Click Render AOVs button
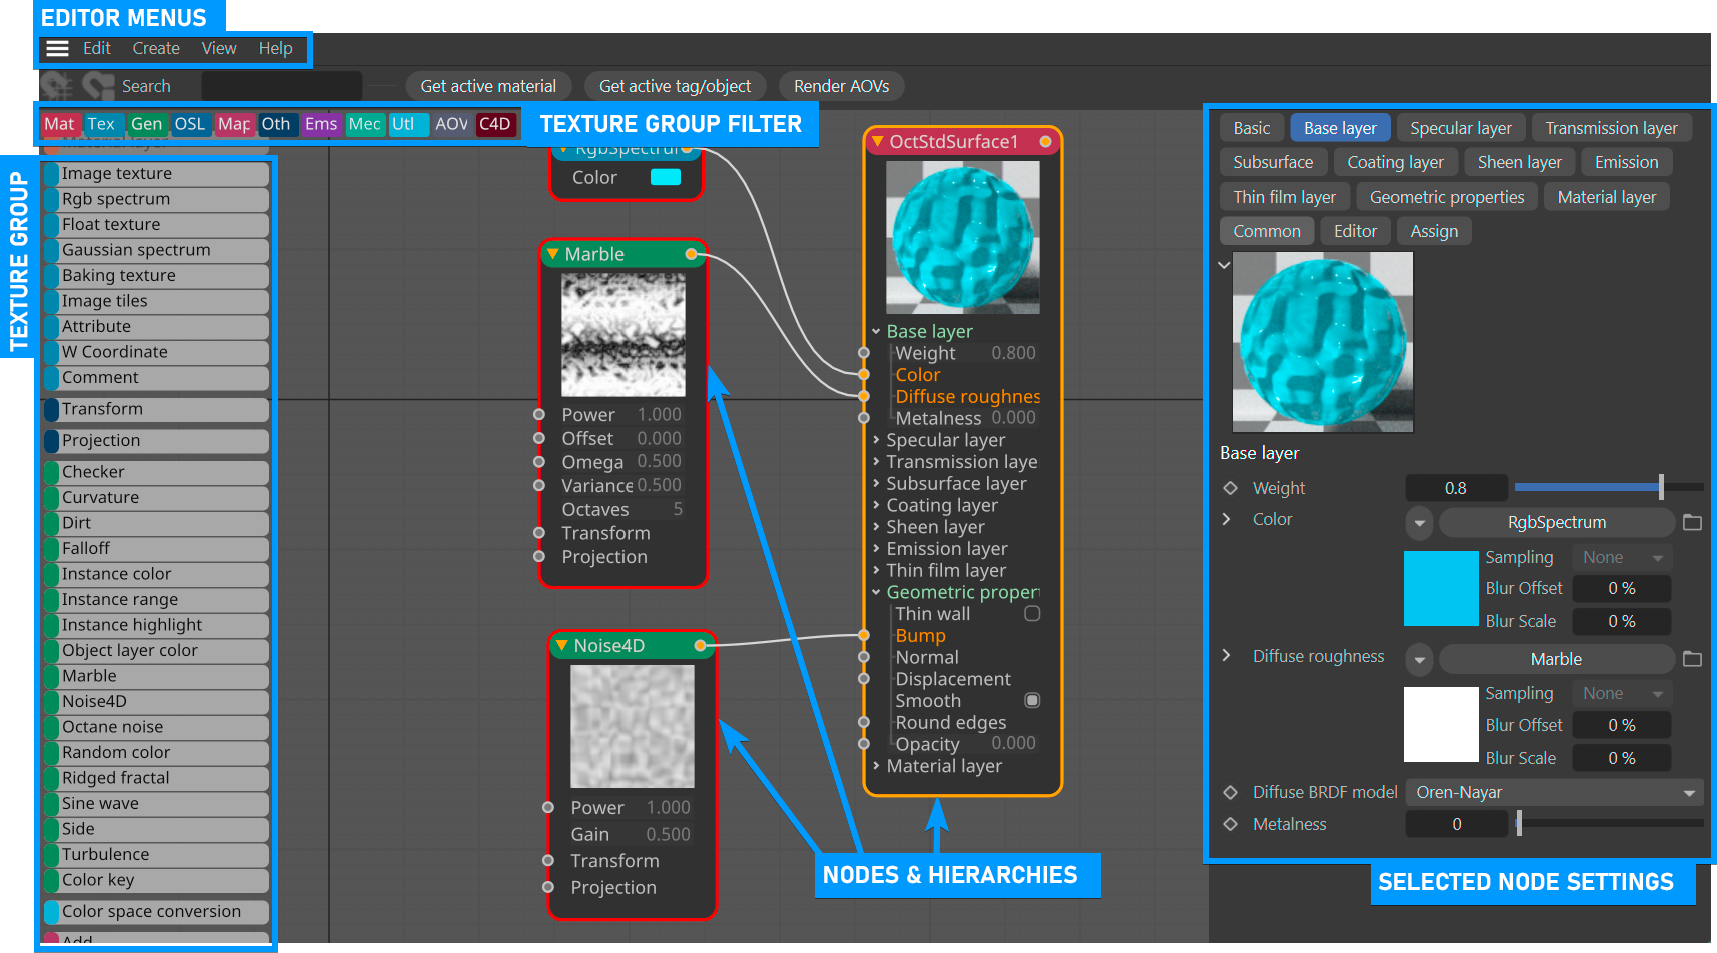Viewport: 1717px width, 953px height. 842,86
